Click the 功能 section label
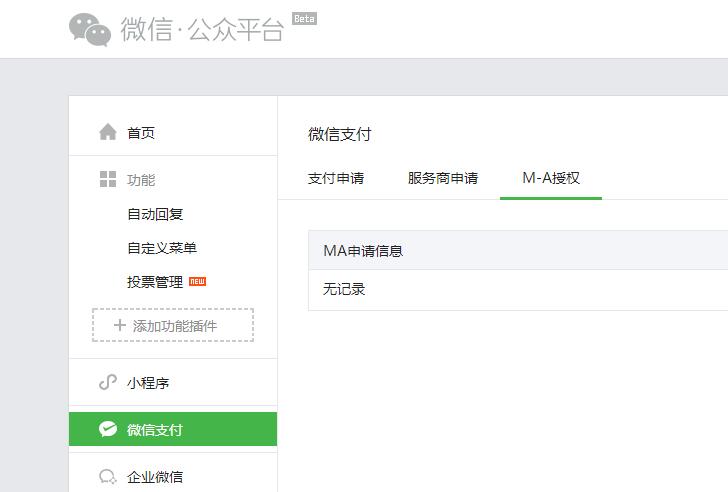The width and height of the screenshot is (728, 492). pos(141,180)
